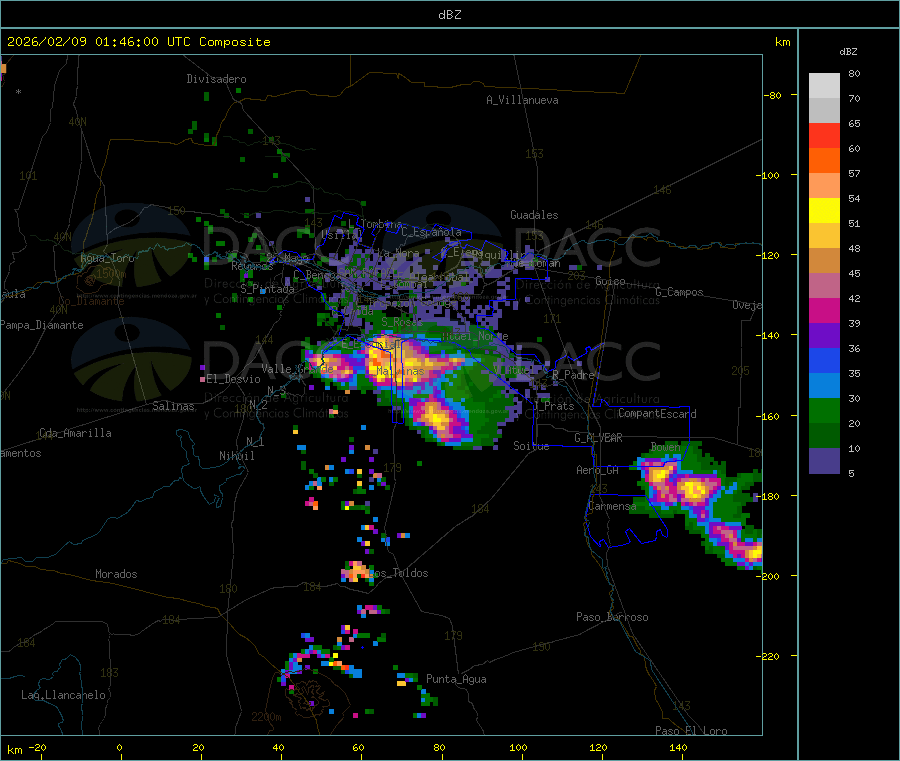Select the yellow 54 dBZ legend swatch
900x761 pixels.
click(824, 211)
